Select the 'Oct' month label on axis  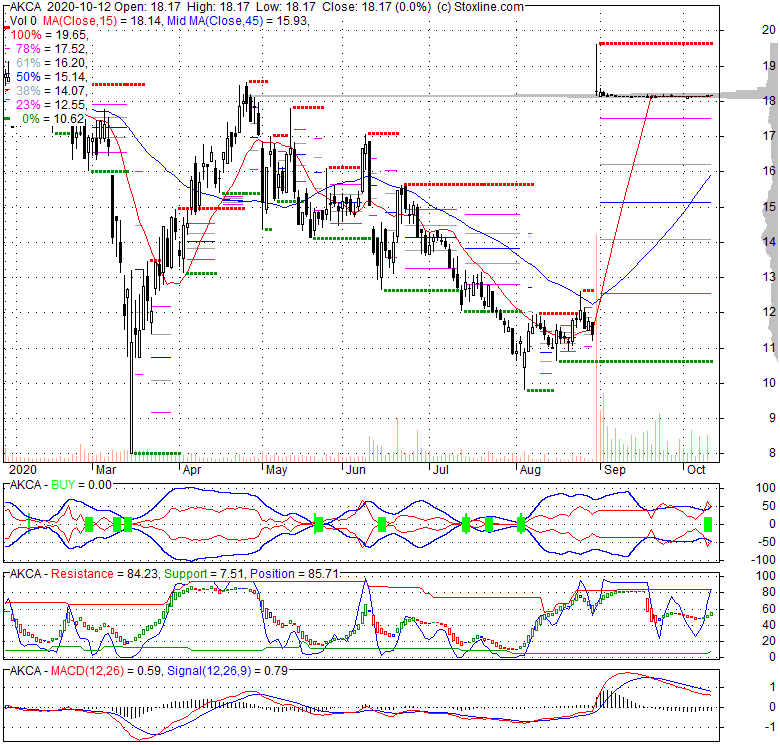point(696,470)
